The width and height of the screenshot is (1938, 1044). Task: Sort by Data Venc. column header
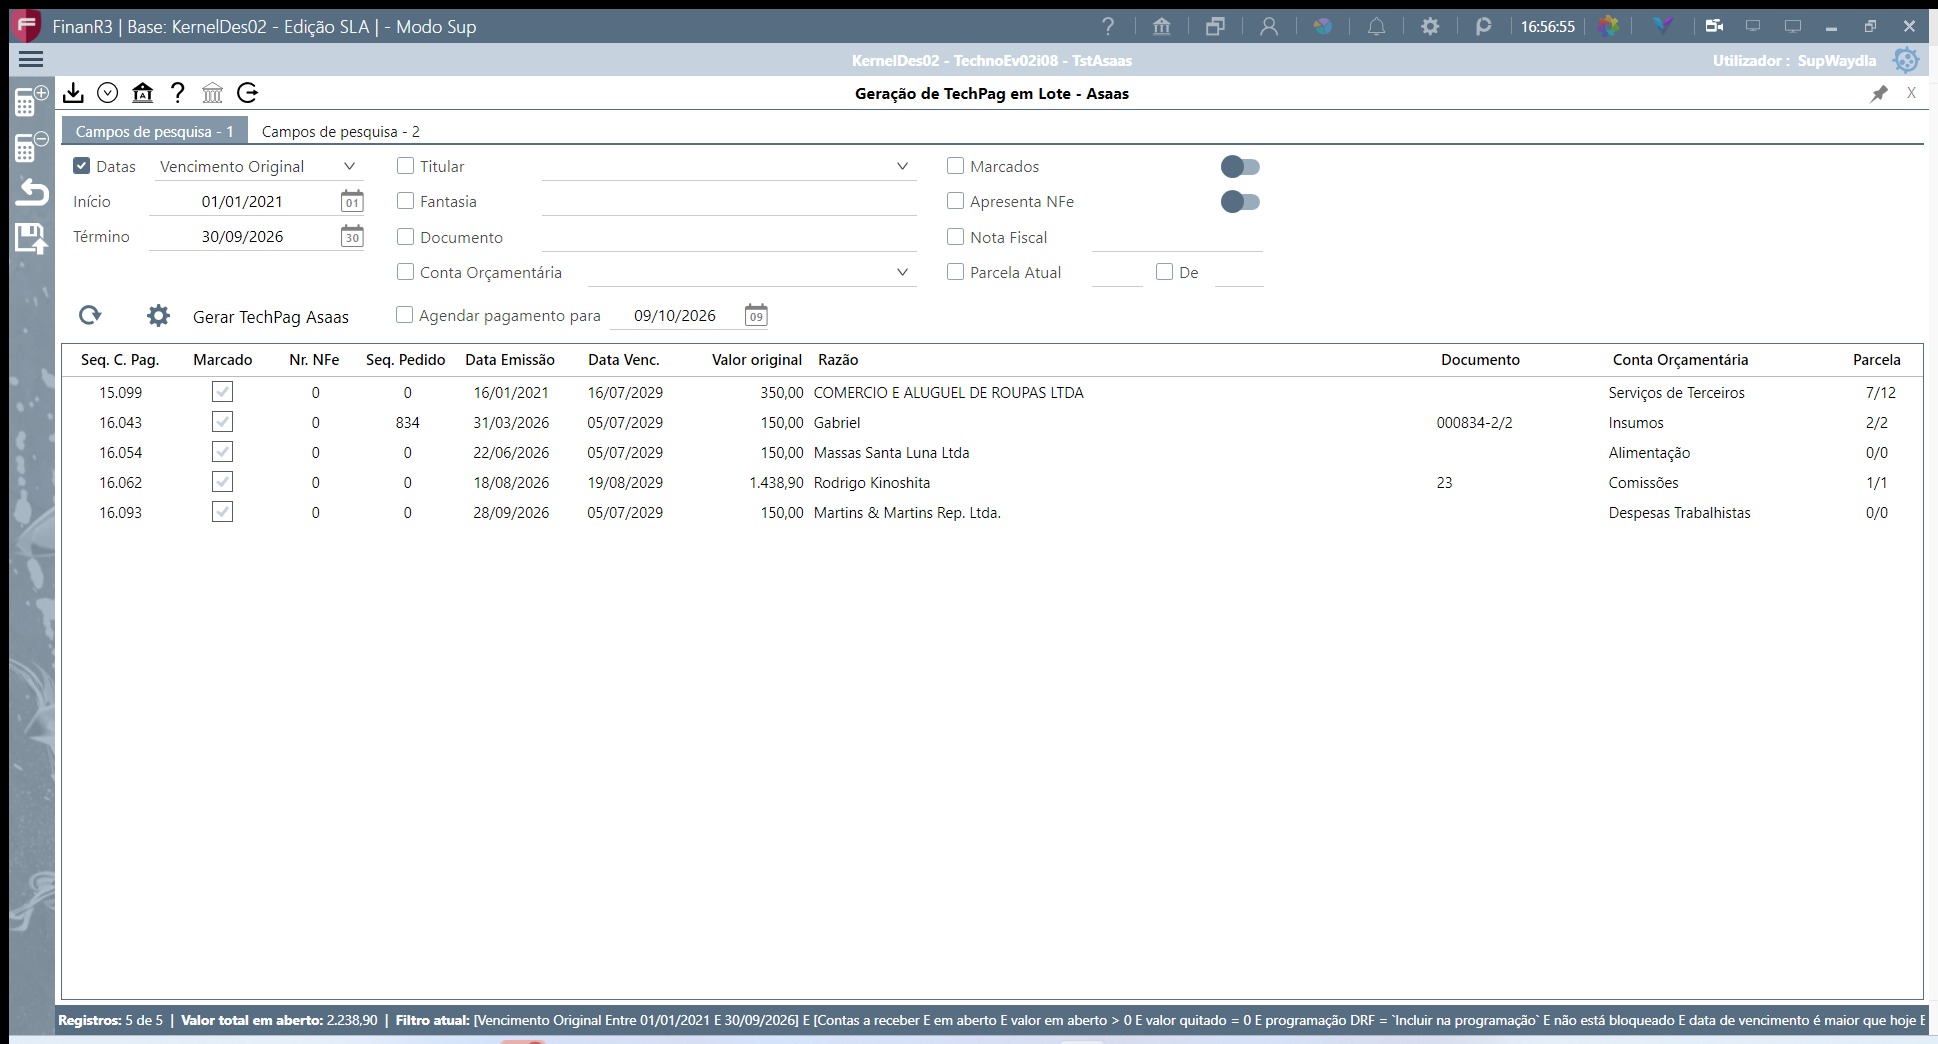click(623, 360)
